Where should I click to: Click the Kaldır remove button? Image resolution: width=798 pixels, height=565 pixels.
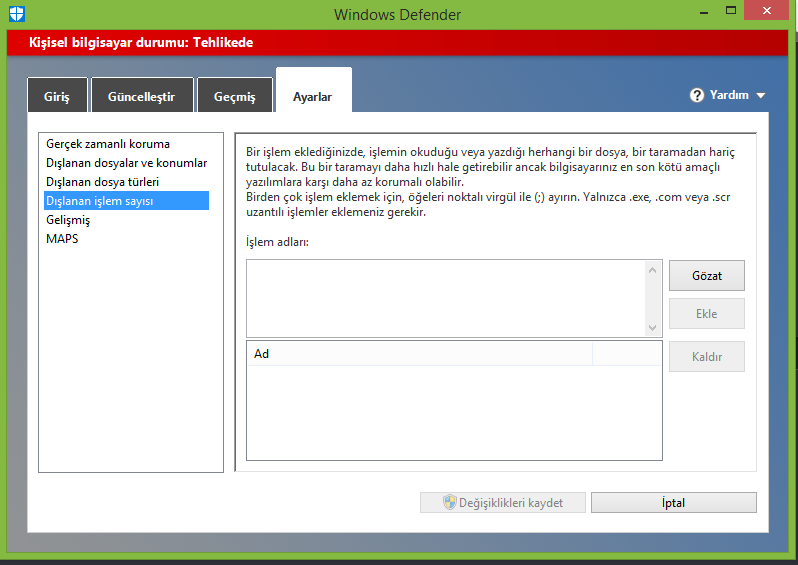click(706, 356)
